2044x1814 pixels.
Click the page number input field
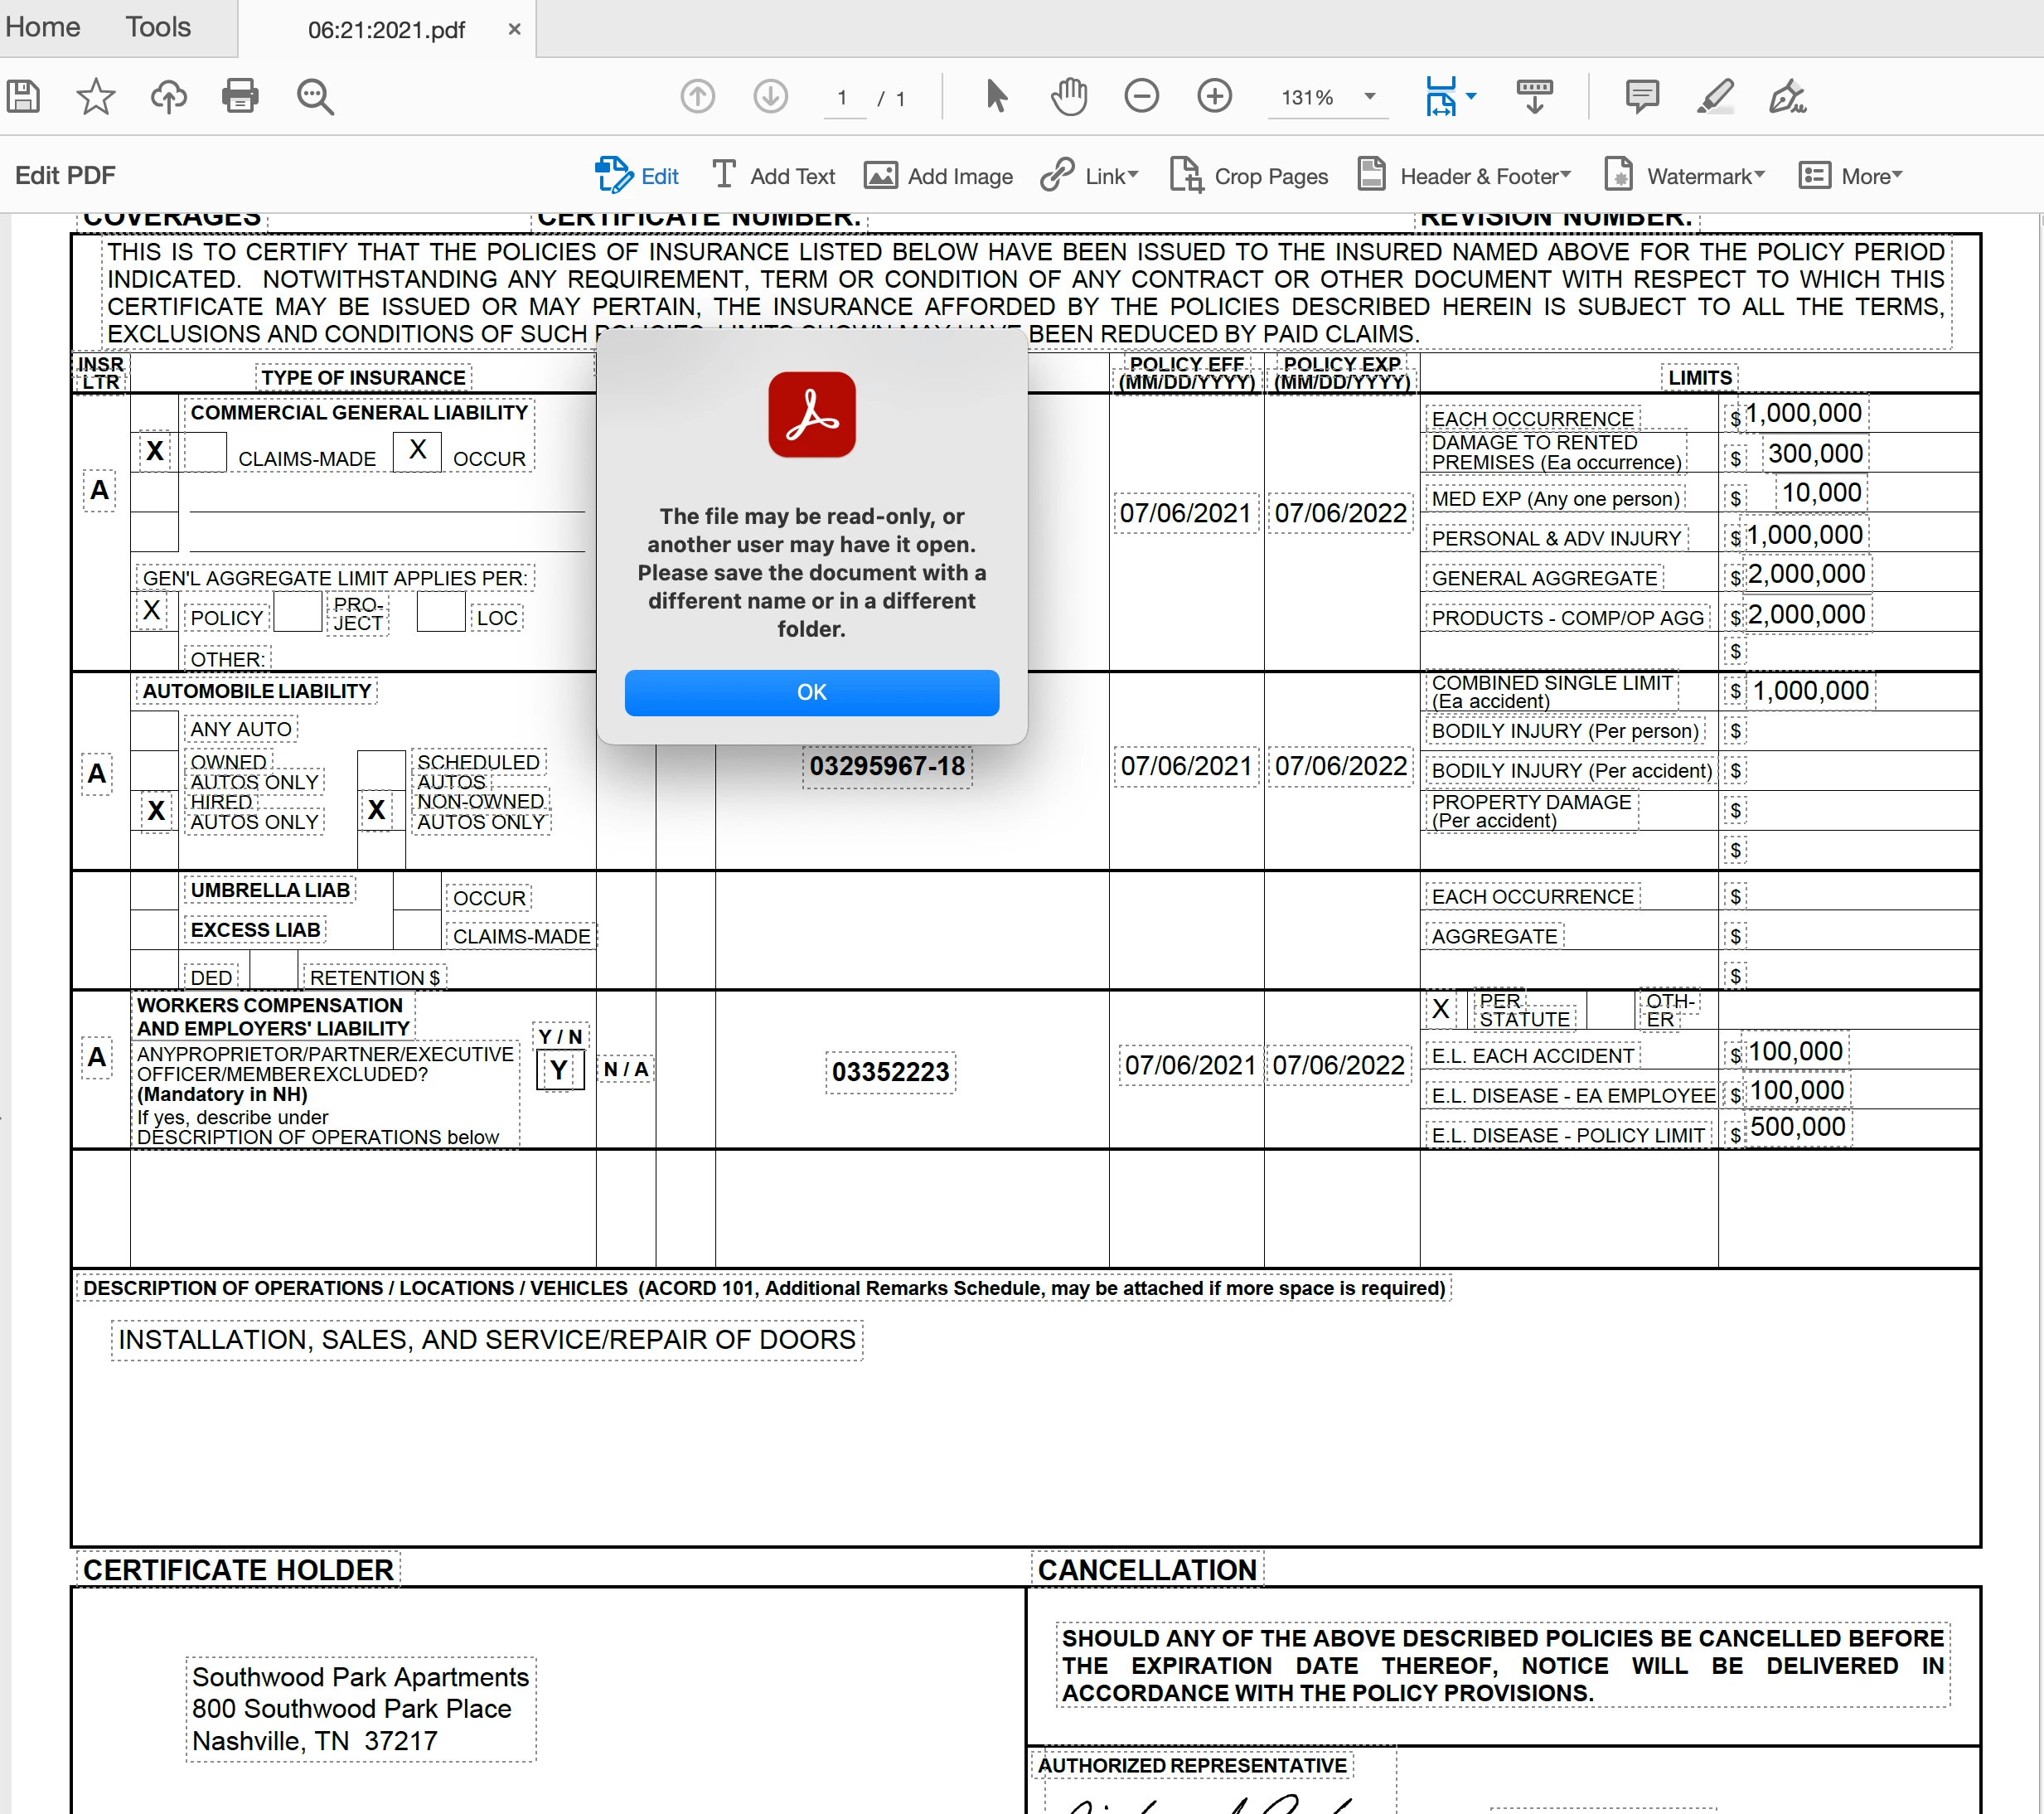843,98
